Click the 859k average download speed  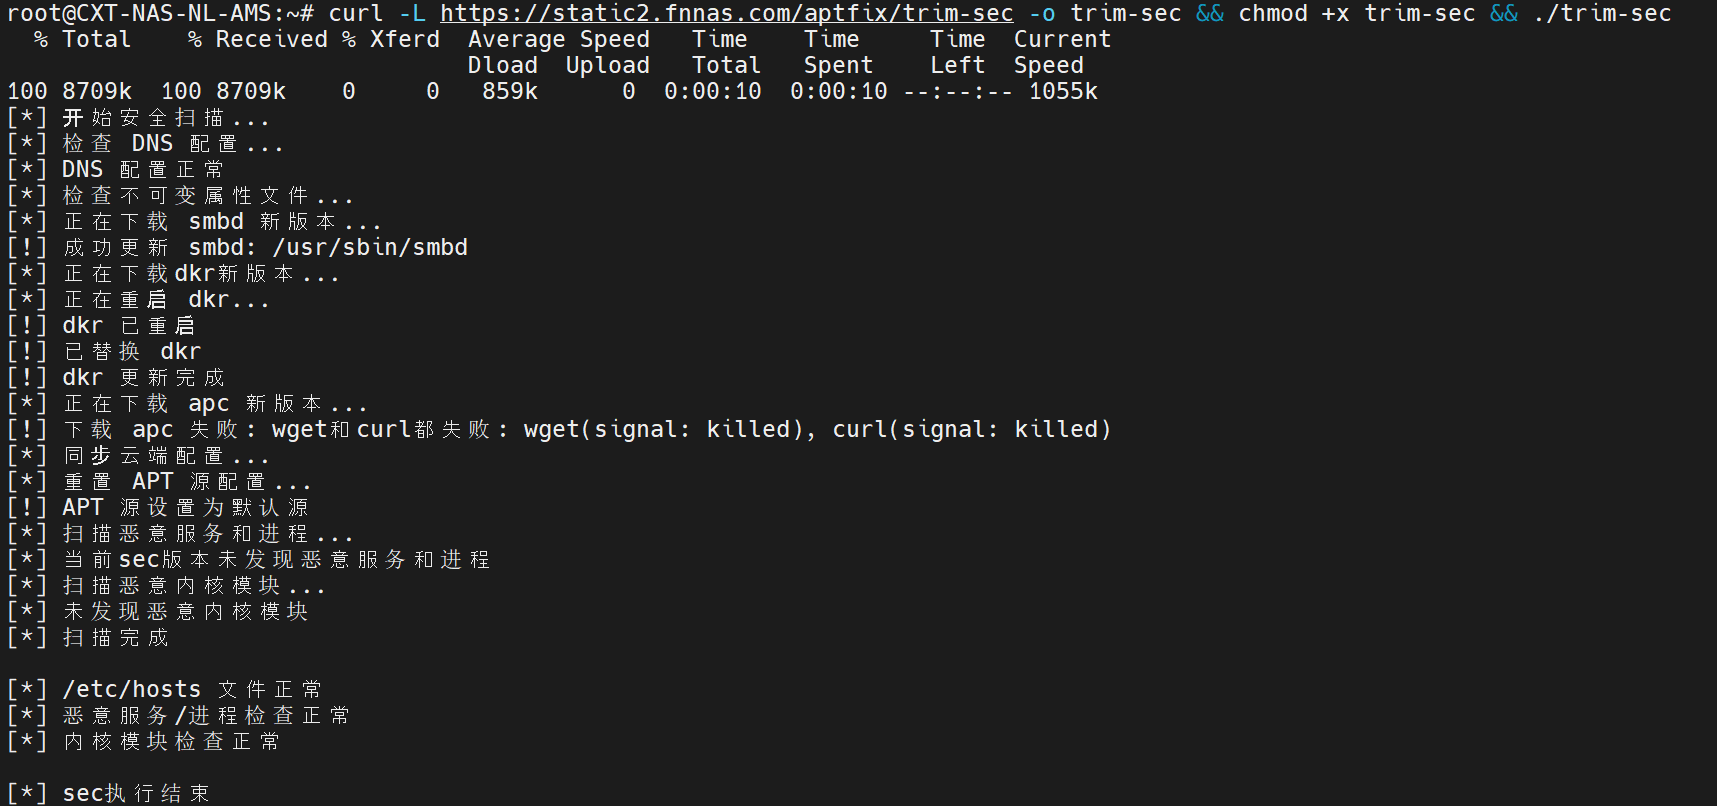510,91
